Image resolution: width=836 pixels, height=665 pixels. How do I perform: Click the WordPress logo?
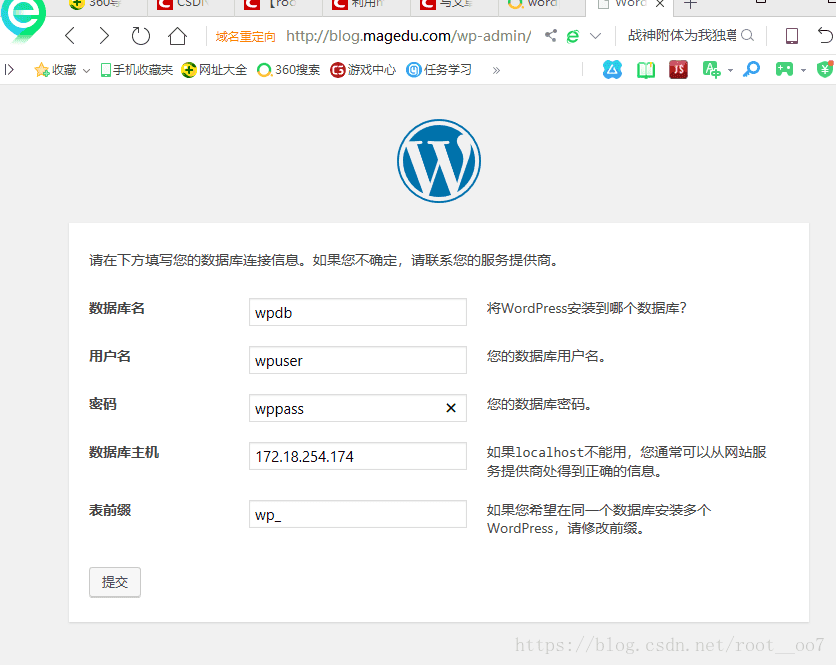(439, 161)
